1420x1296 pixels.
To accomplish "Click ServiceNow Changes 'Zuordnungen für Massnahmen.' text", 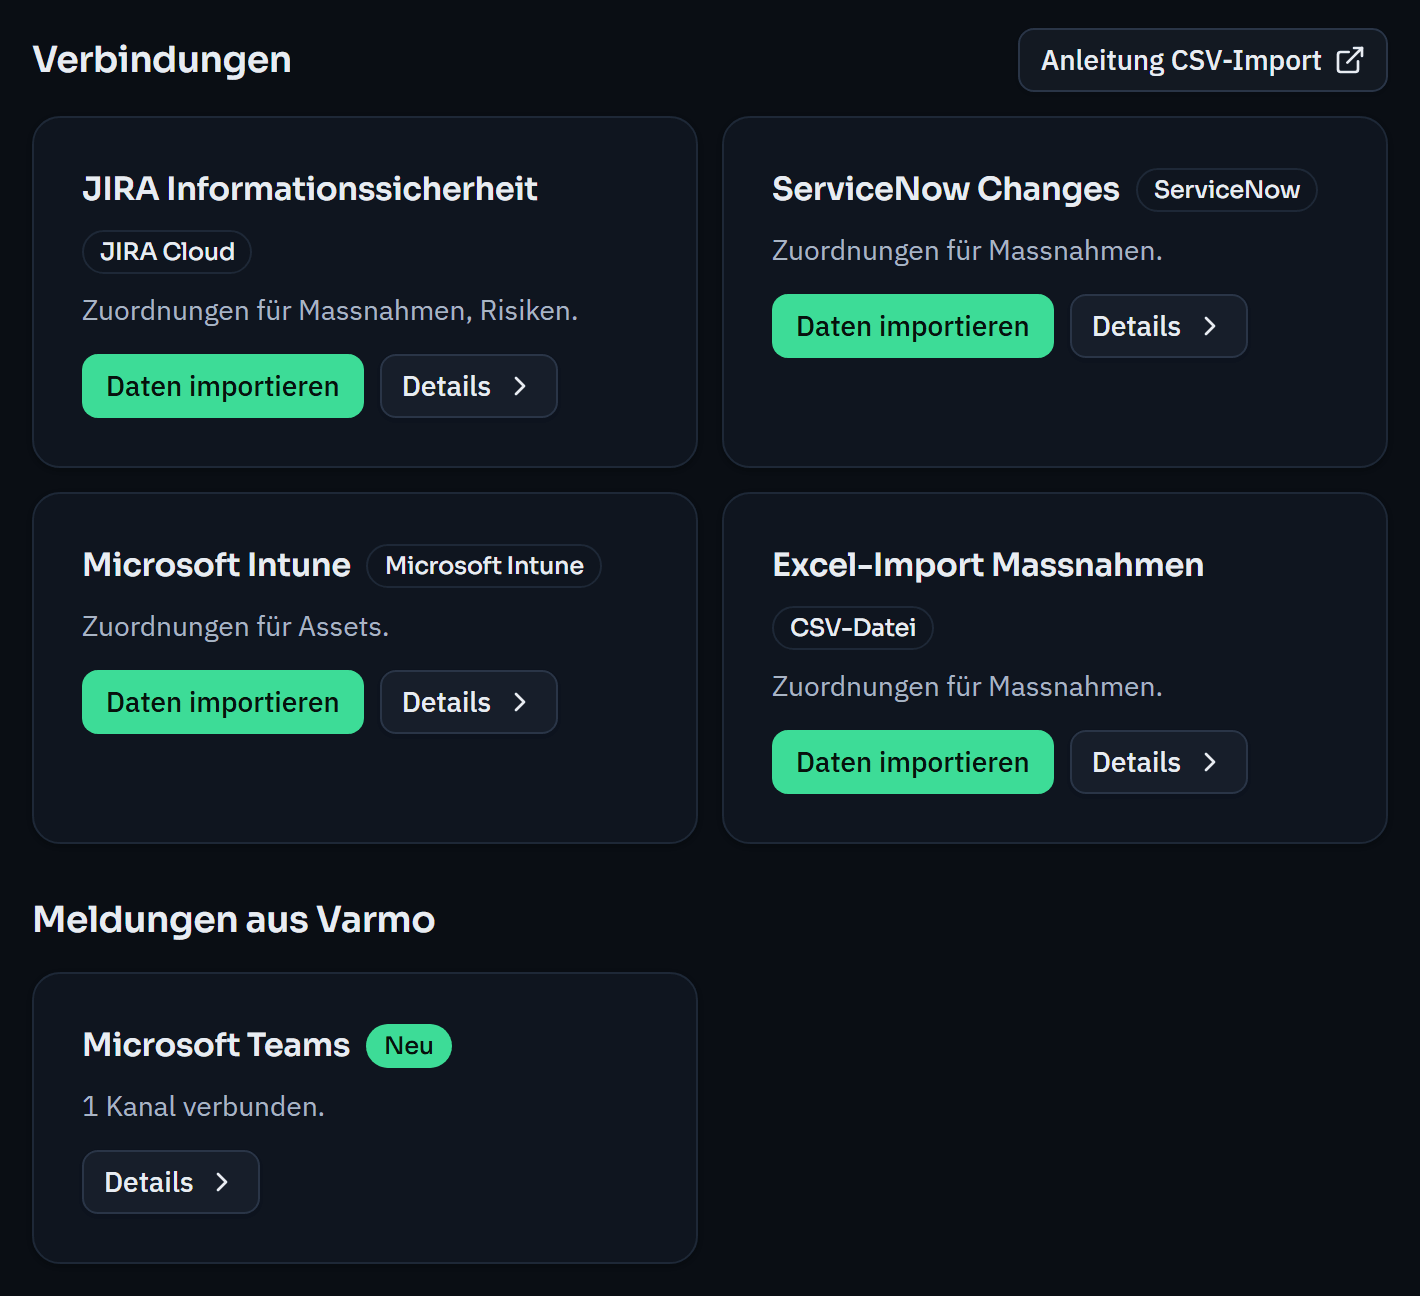I will pos(967,251).
